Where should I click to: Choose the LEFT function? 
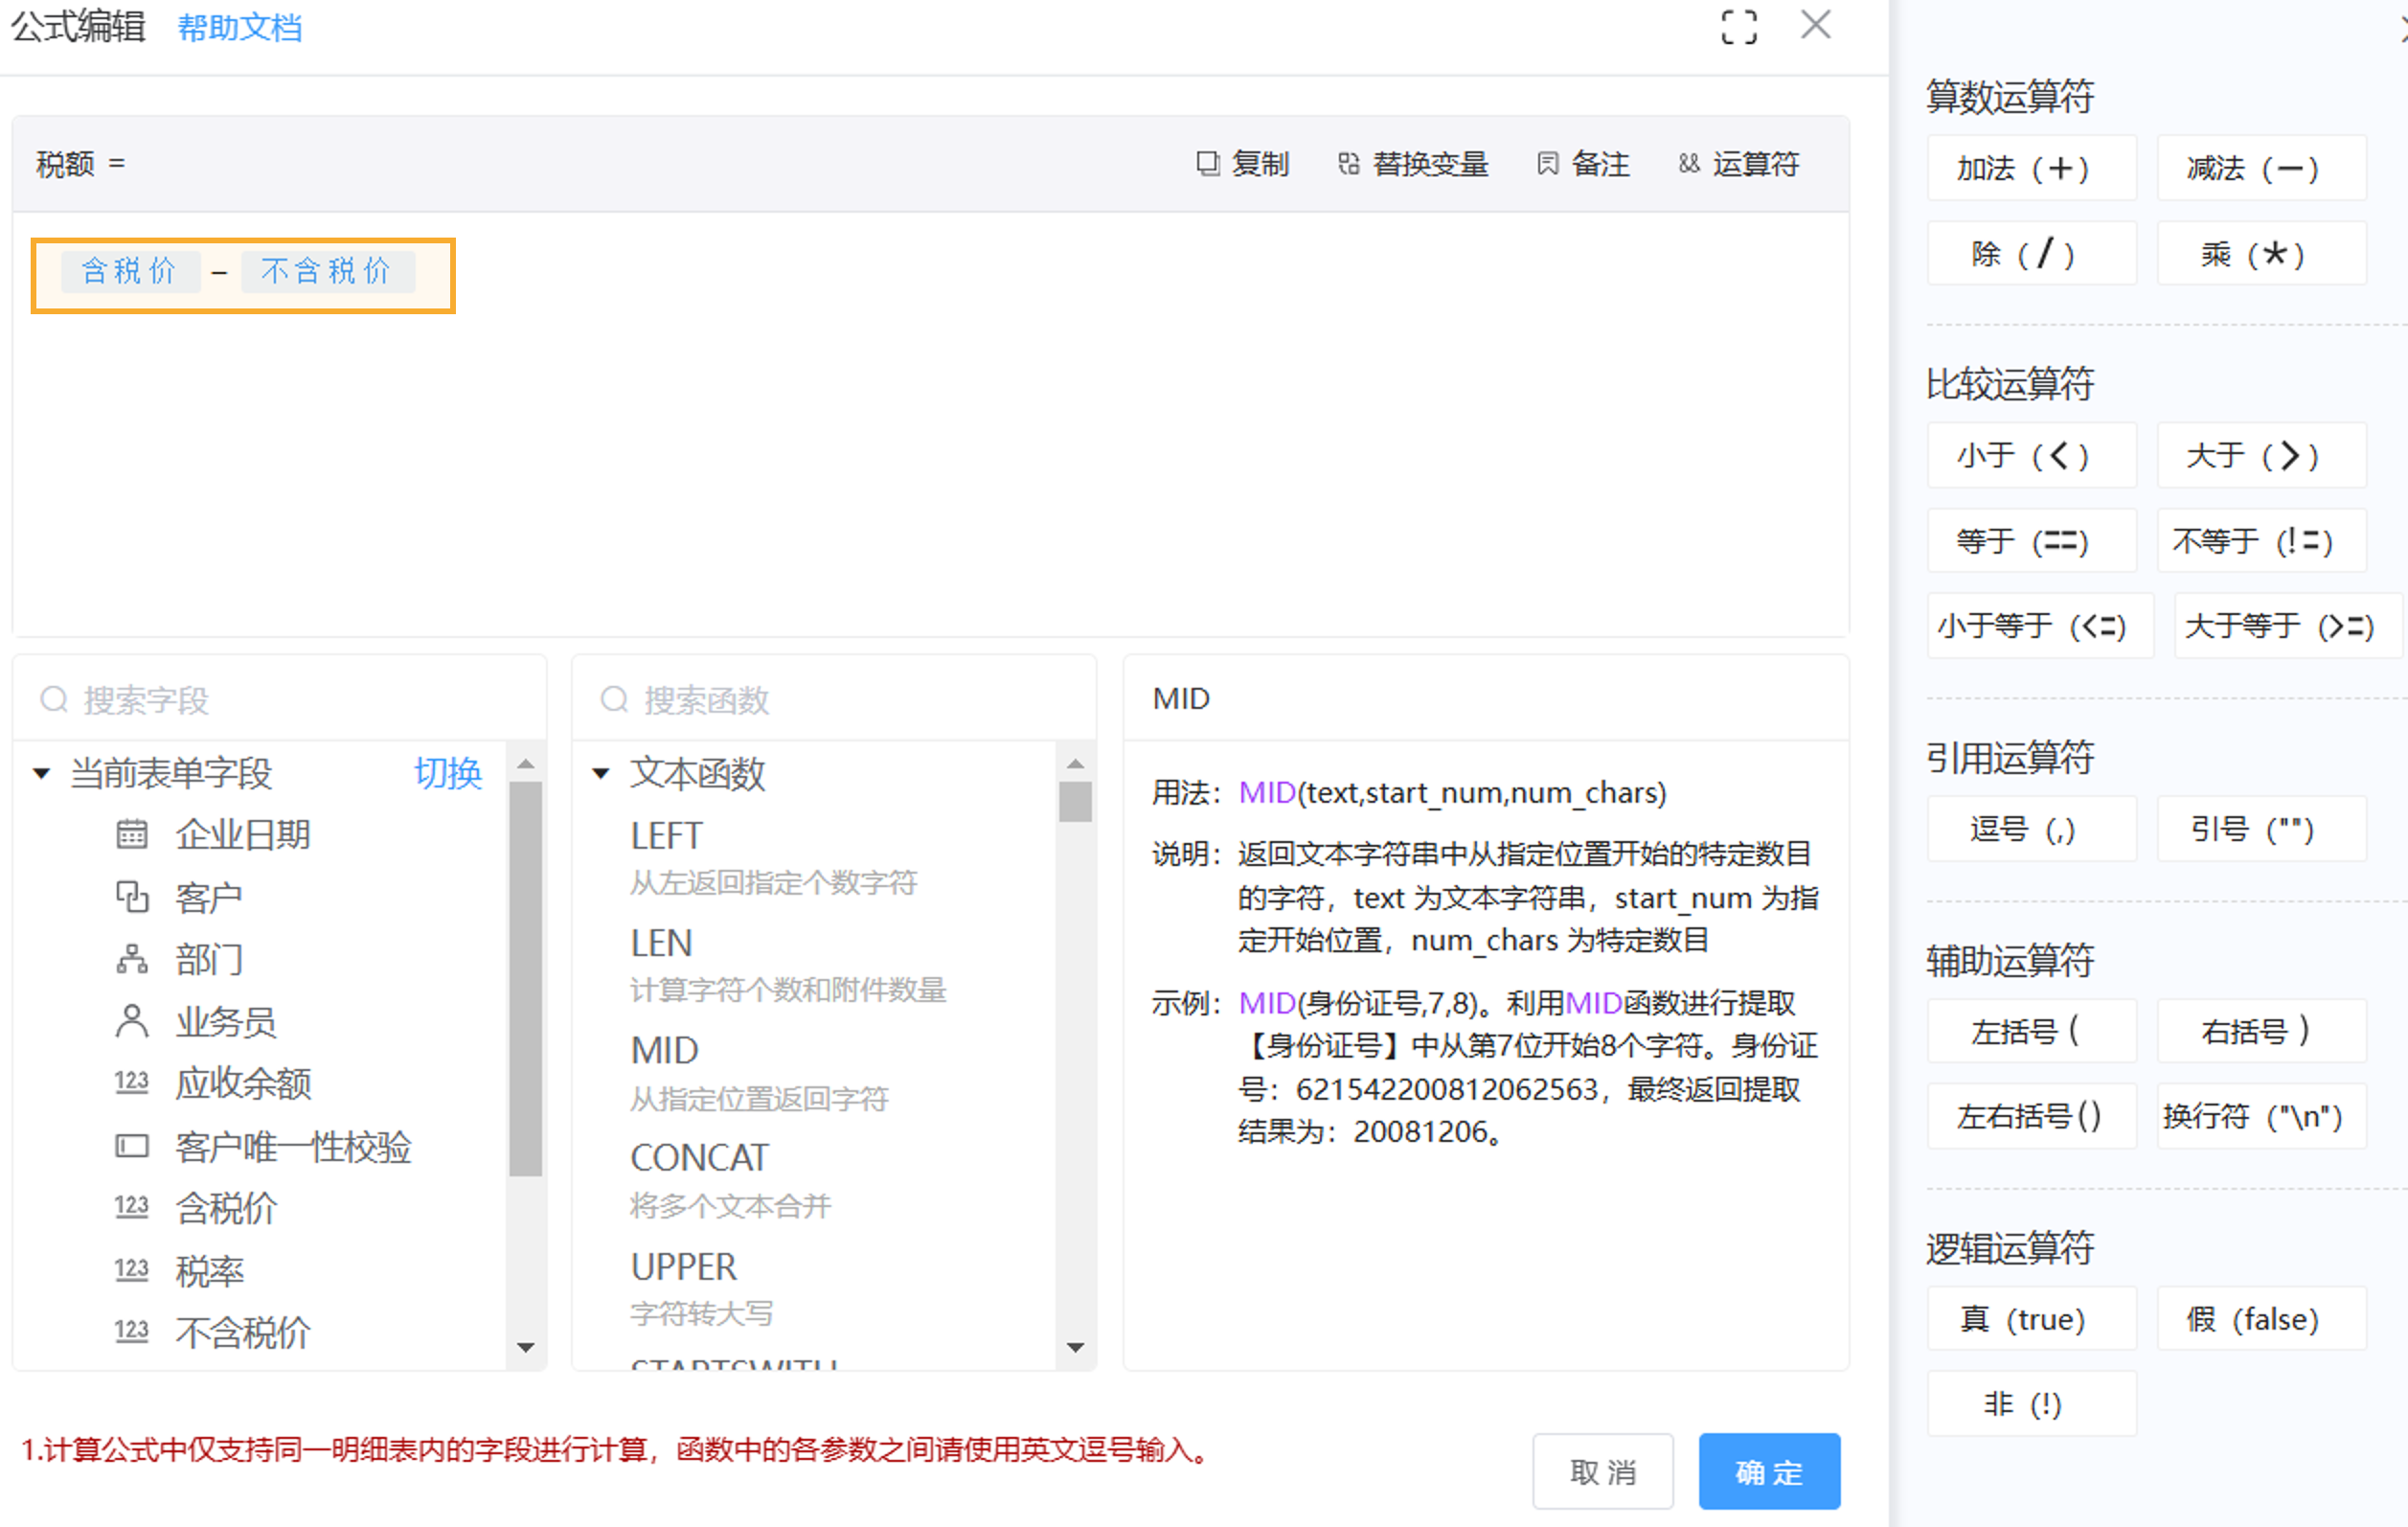pos(667,836)
